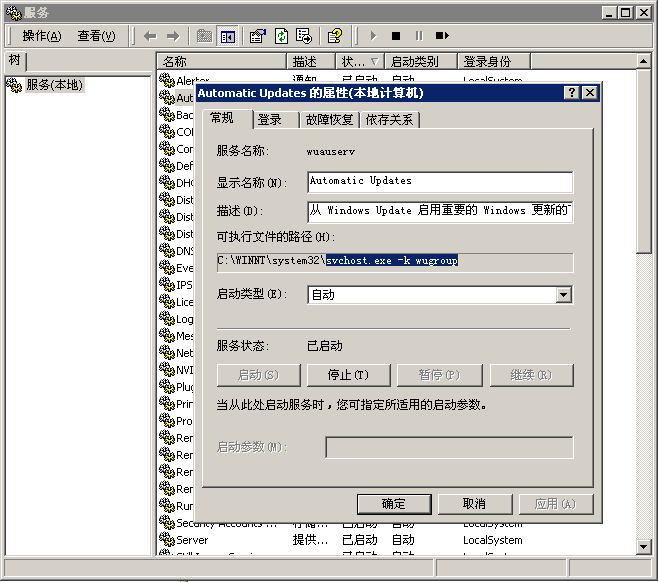This screenshot has width=659, height=582.
Task: Sort by the 状... column header
Action: (360, 62)
